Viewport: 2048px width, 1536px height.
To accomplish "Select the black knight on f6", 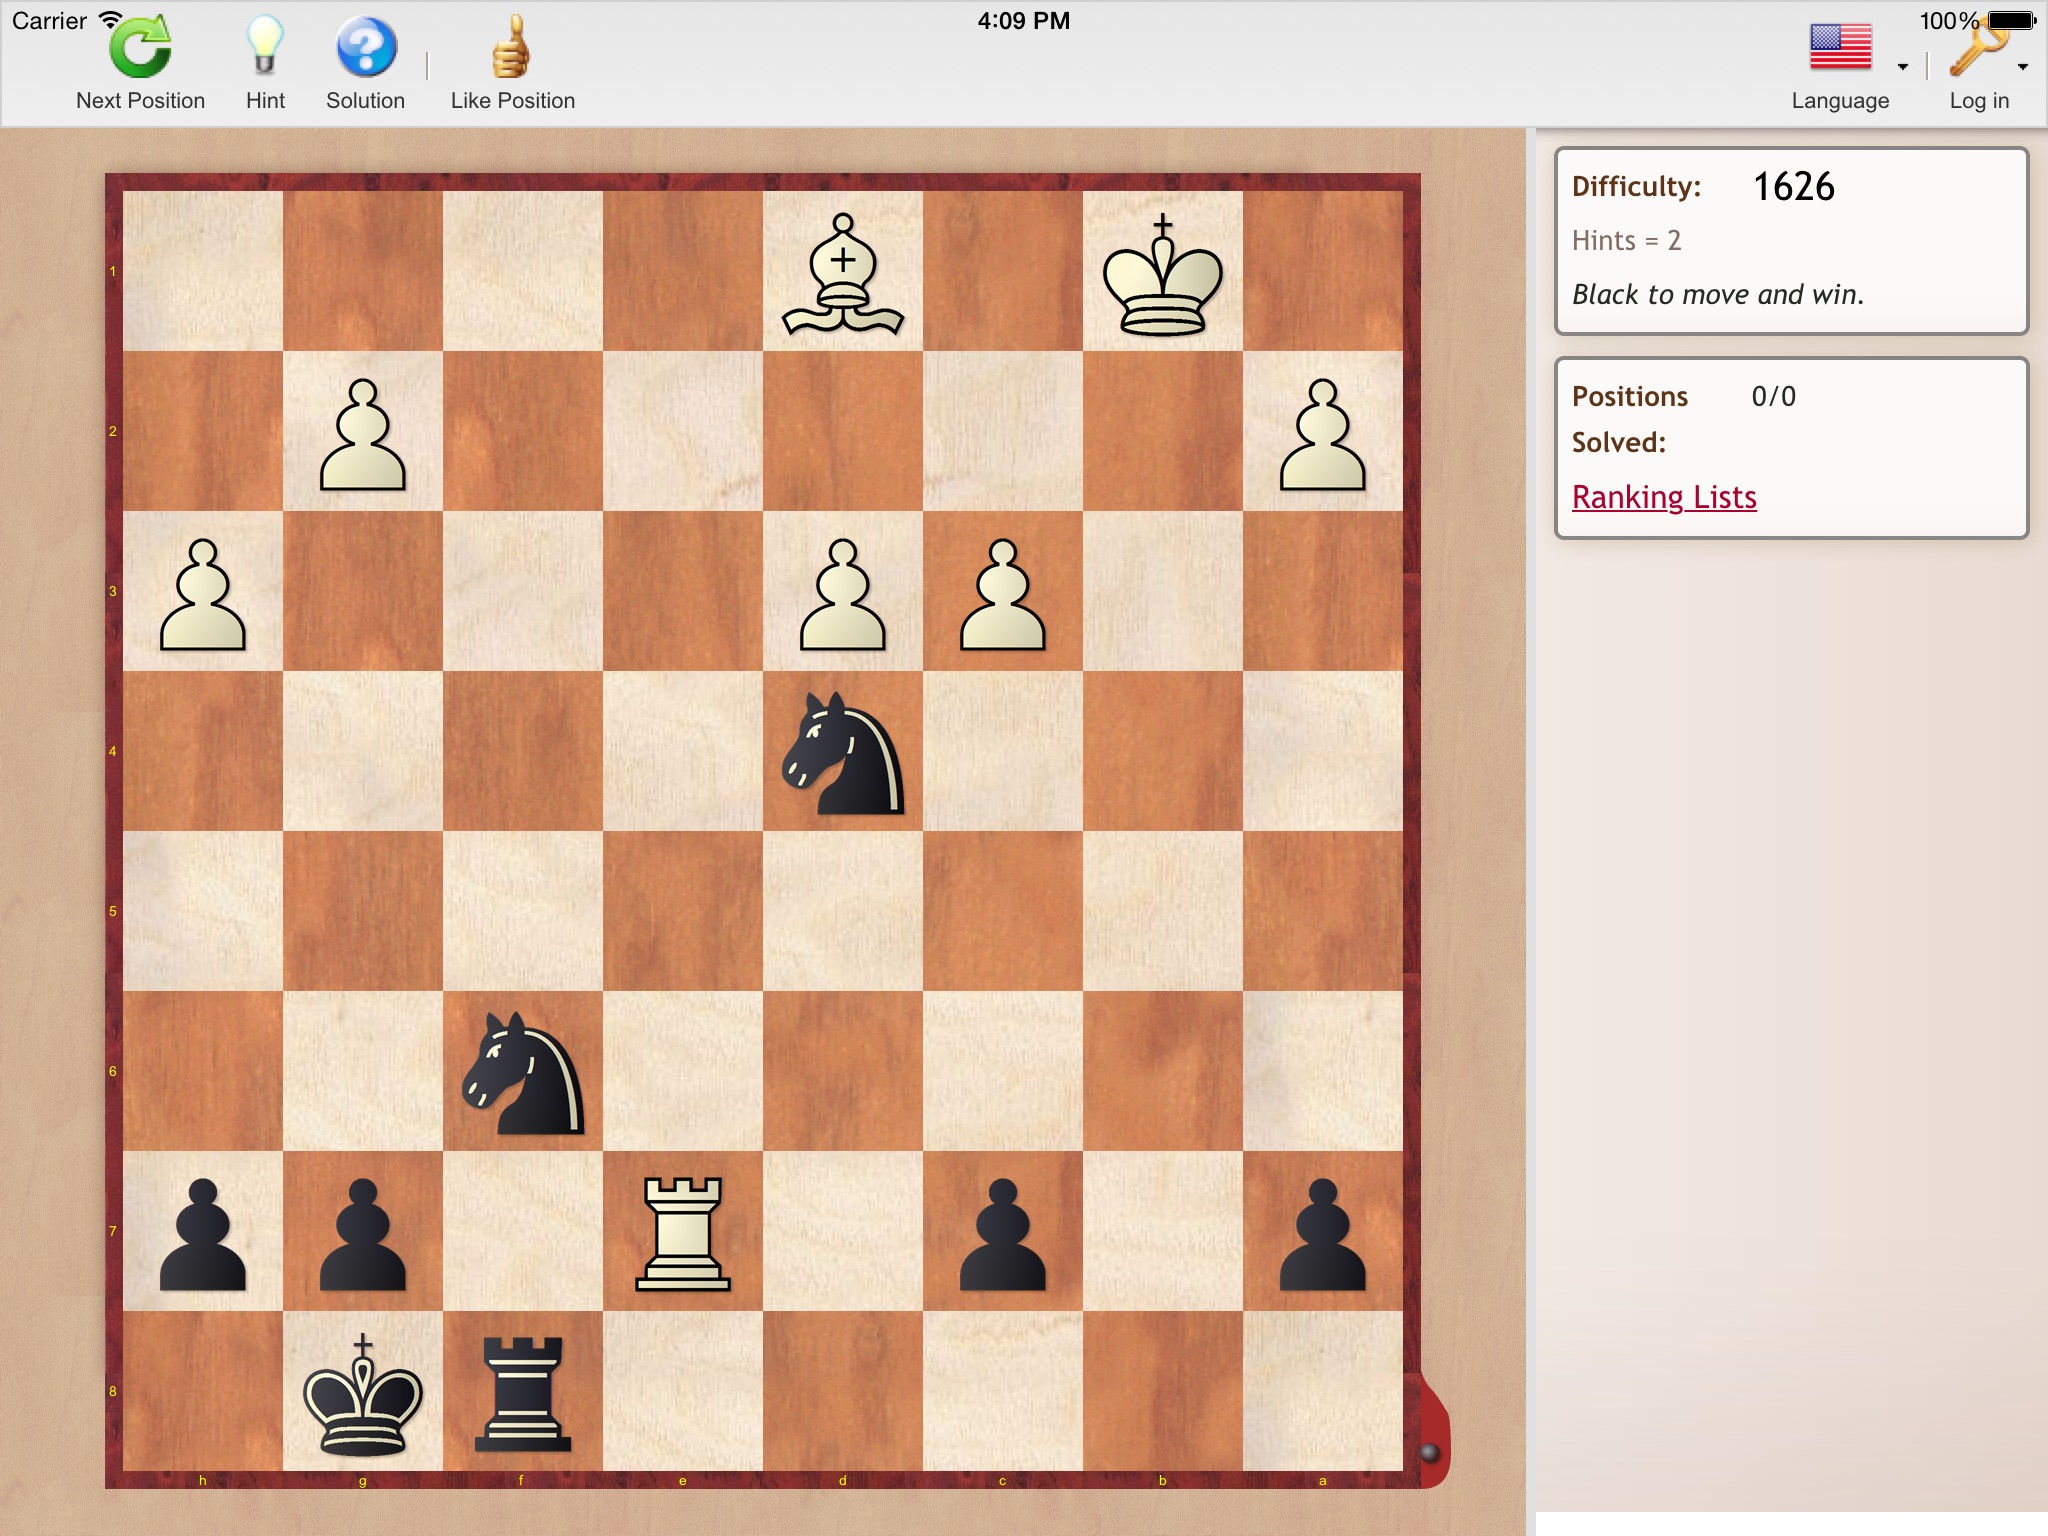I will [523, 1072].
